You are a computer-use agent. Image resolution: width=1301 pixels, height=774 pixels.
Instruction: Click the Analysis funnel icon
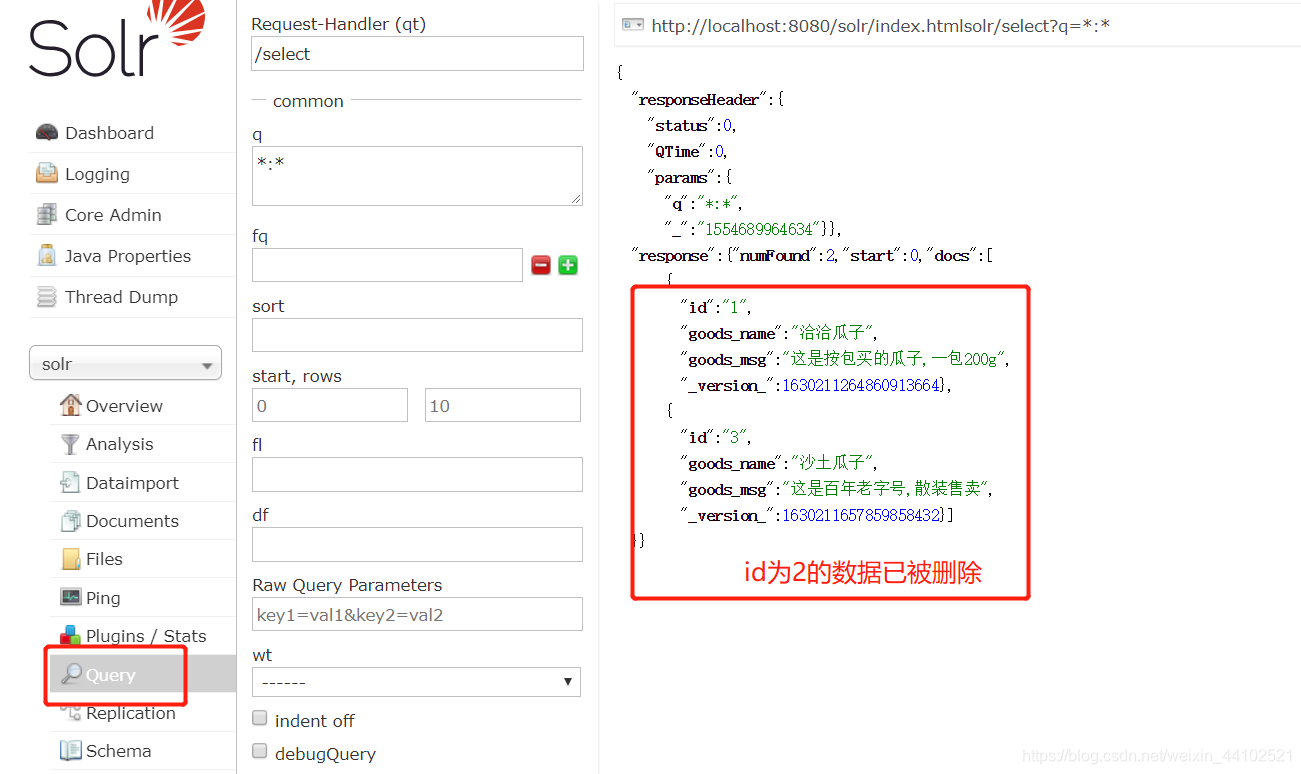click(71, 443)
